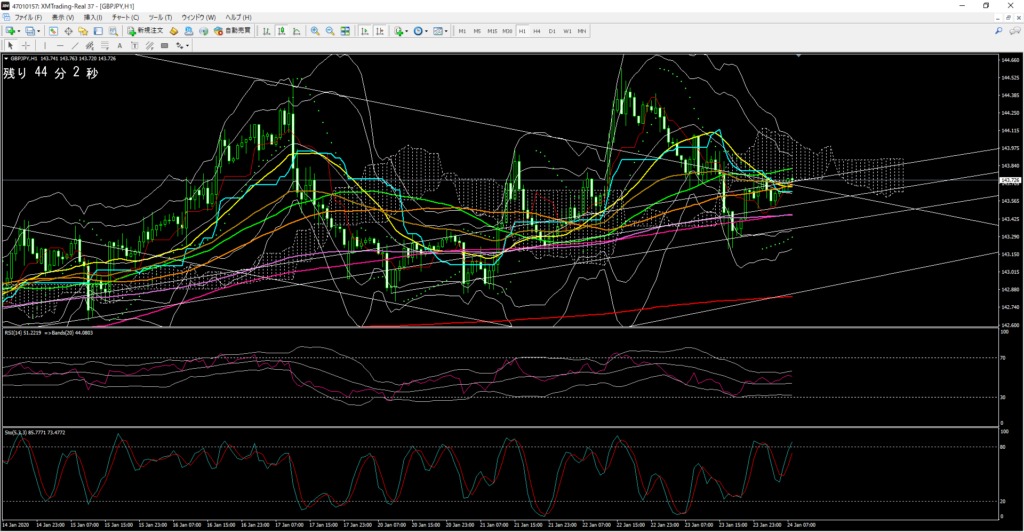Expand the Arrows tool dropdown arrow
The image size is (1024, 532).
187,46
